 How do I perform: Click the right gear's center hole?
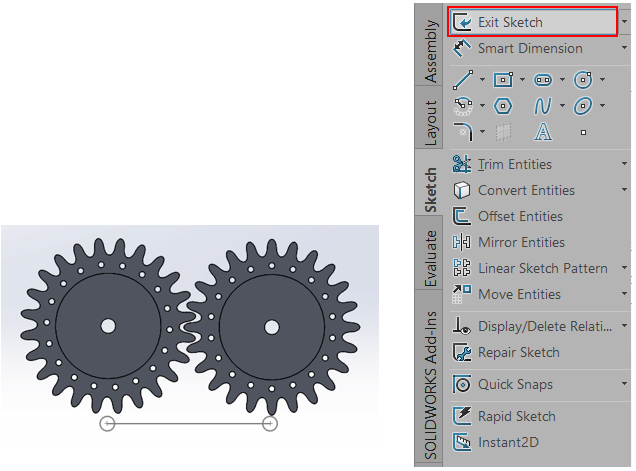(x=271, y=327)
